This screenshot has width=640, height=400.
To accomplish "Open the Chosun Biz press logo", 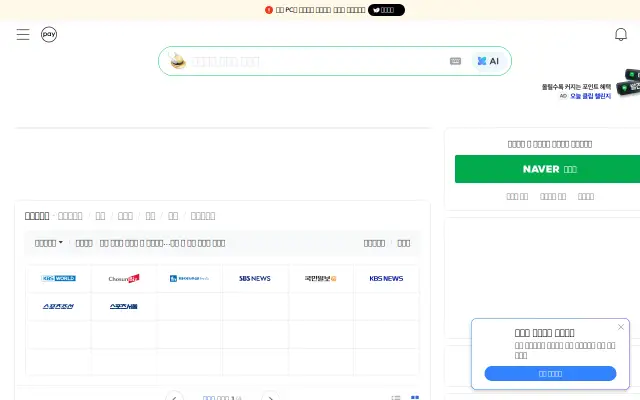I will click(124, 278).
